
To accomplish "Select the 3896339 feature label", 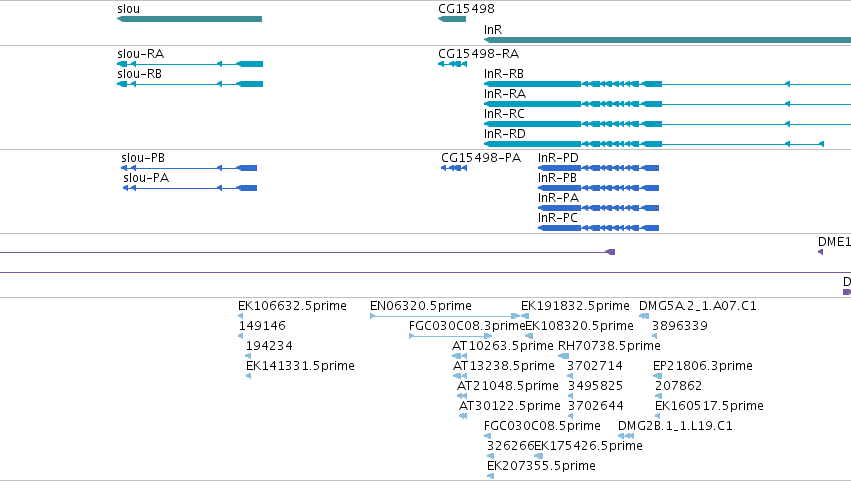I will pyautogui.click(x=679, y=326).
